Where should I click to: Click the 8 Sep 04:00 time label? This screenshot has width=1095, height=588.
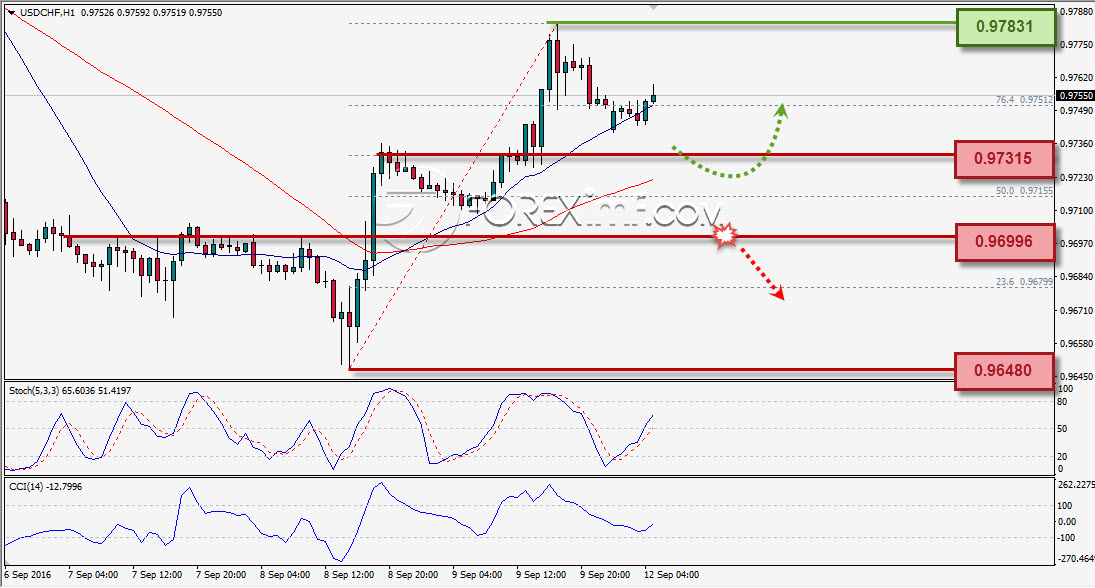(285, 575)
